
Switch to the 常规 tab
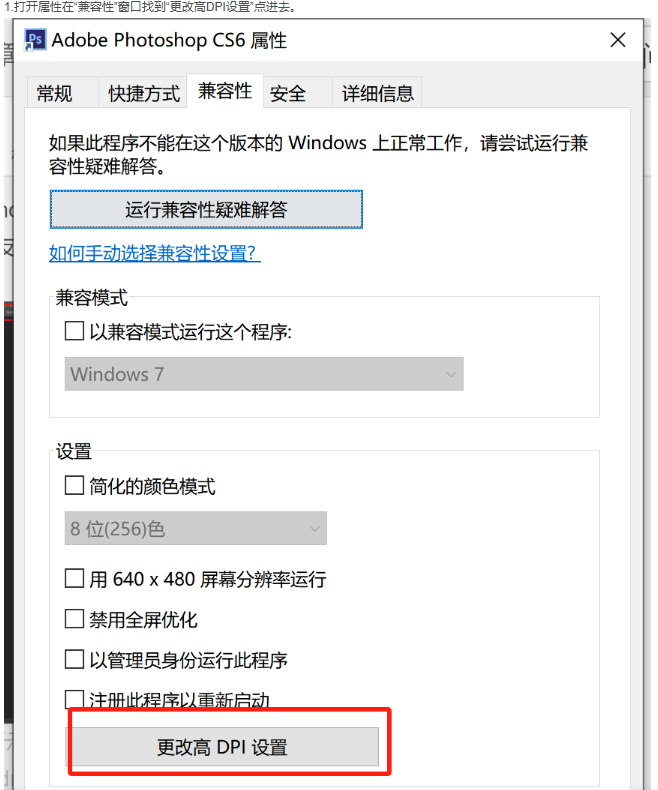click(x=55, y=94)
